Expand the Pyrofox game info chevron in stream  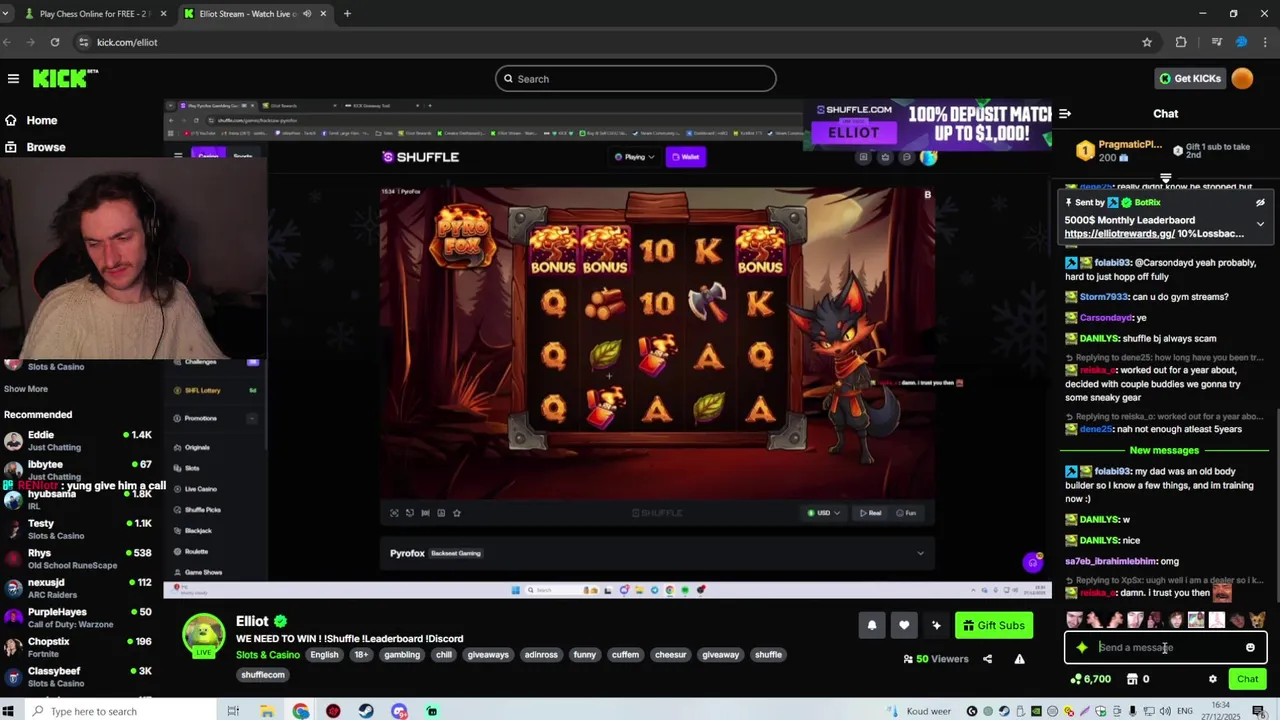click(x=920, y=553)
